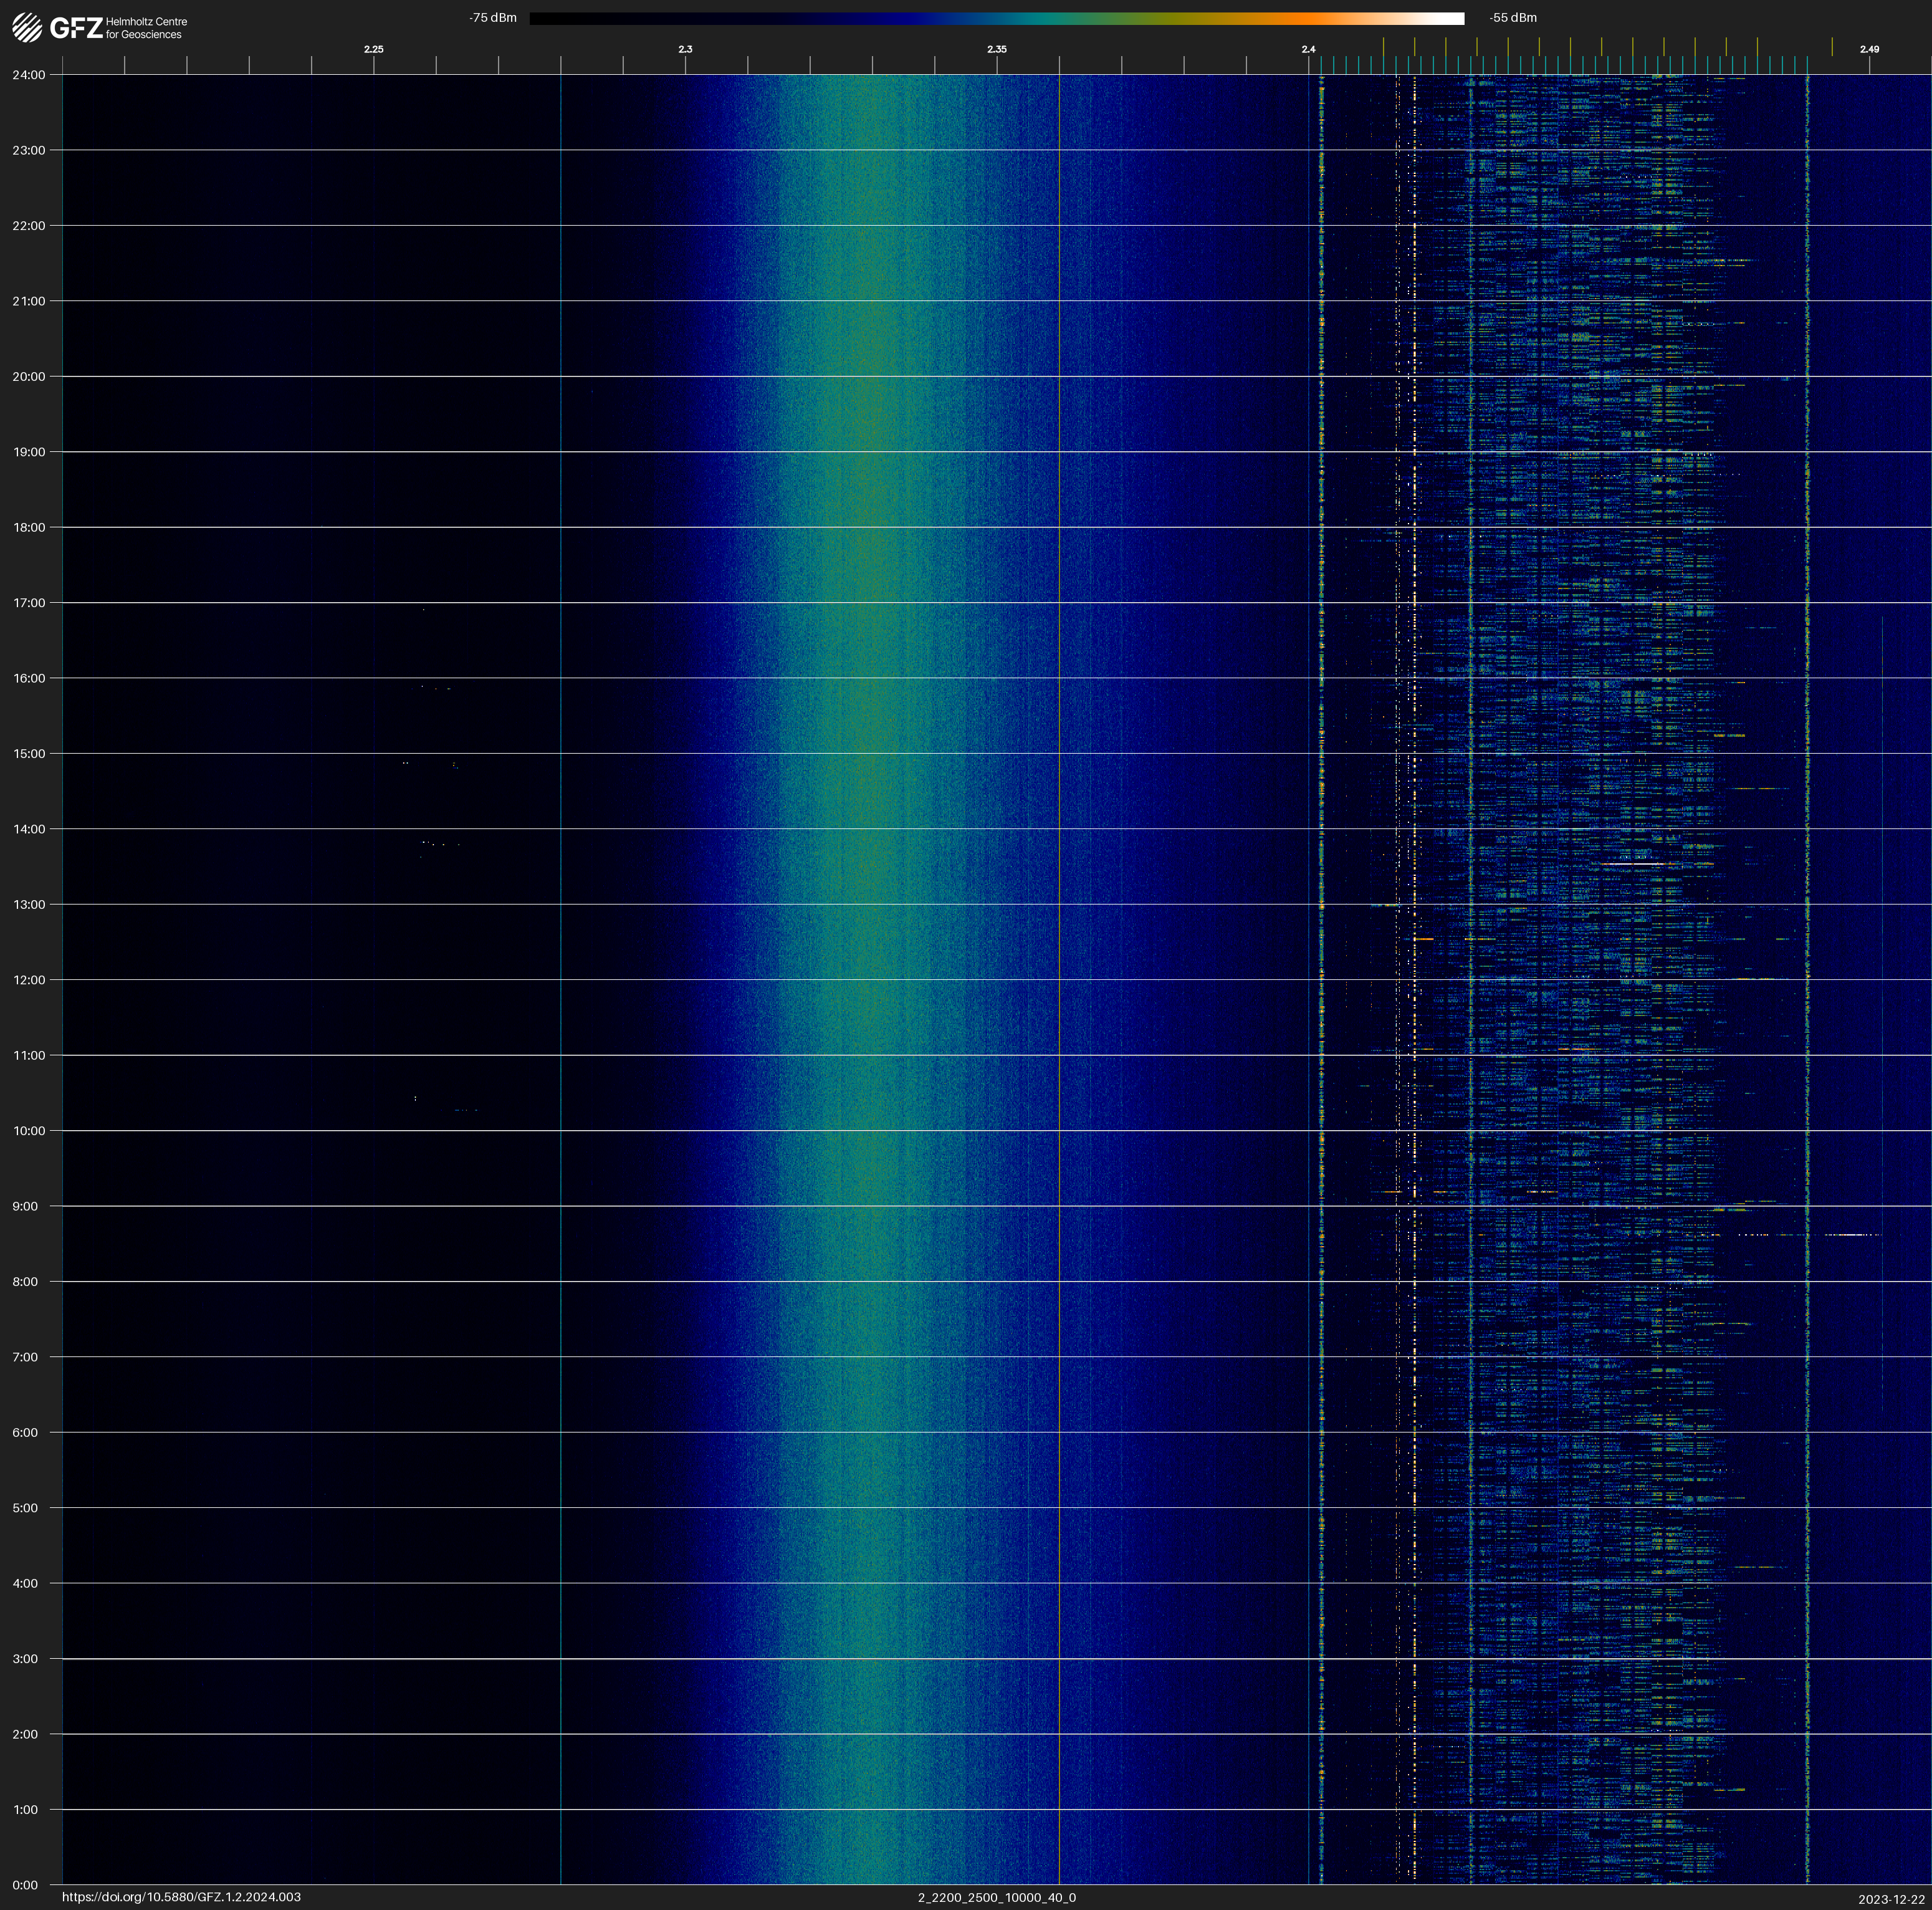1932x1910 pixels.
Task: Select the 2.35 frequency axis label
Action: click(996, 49)
